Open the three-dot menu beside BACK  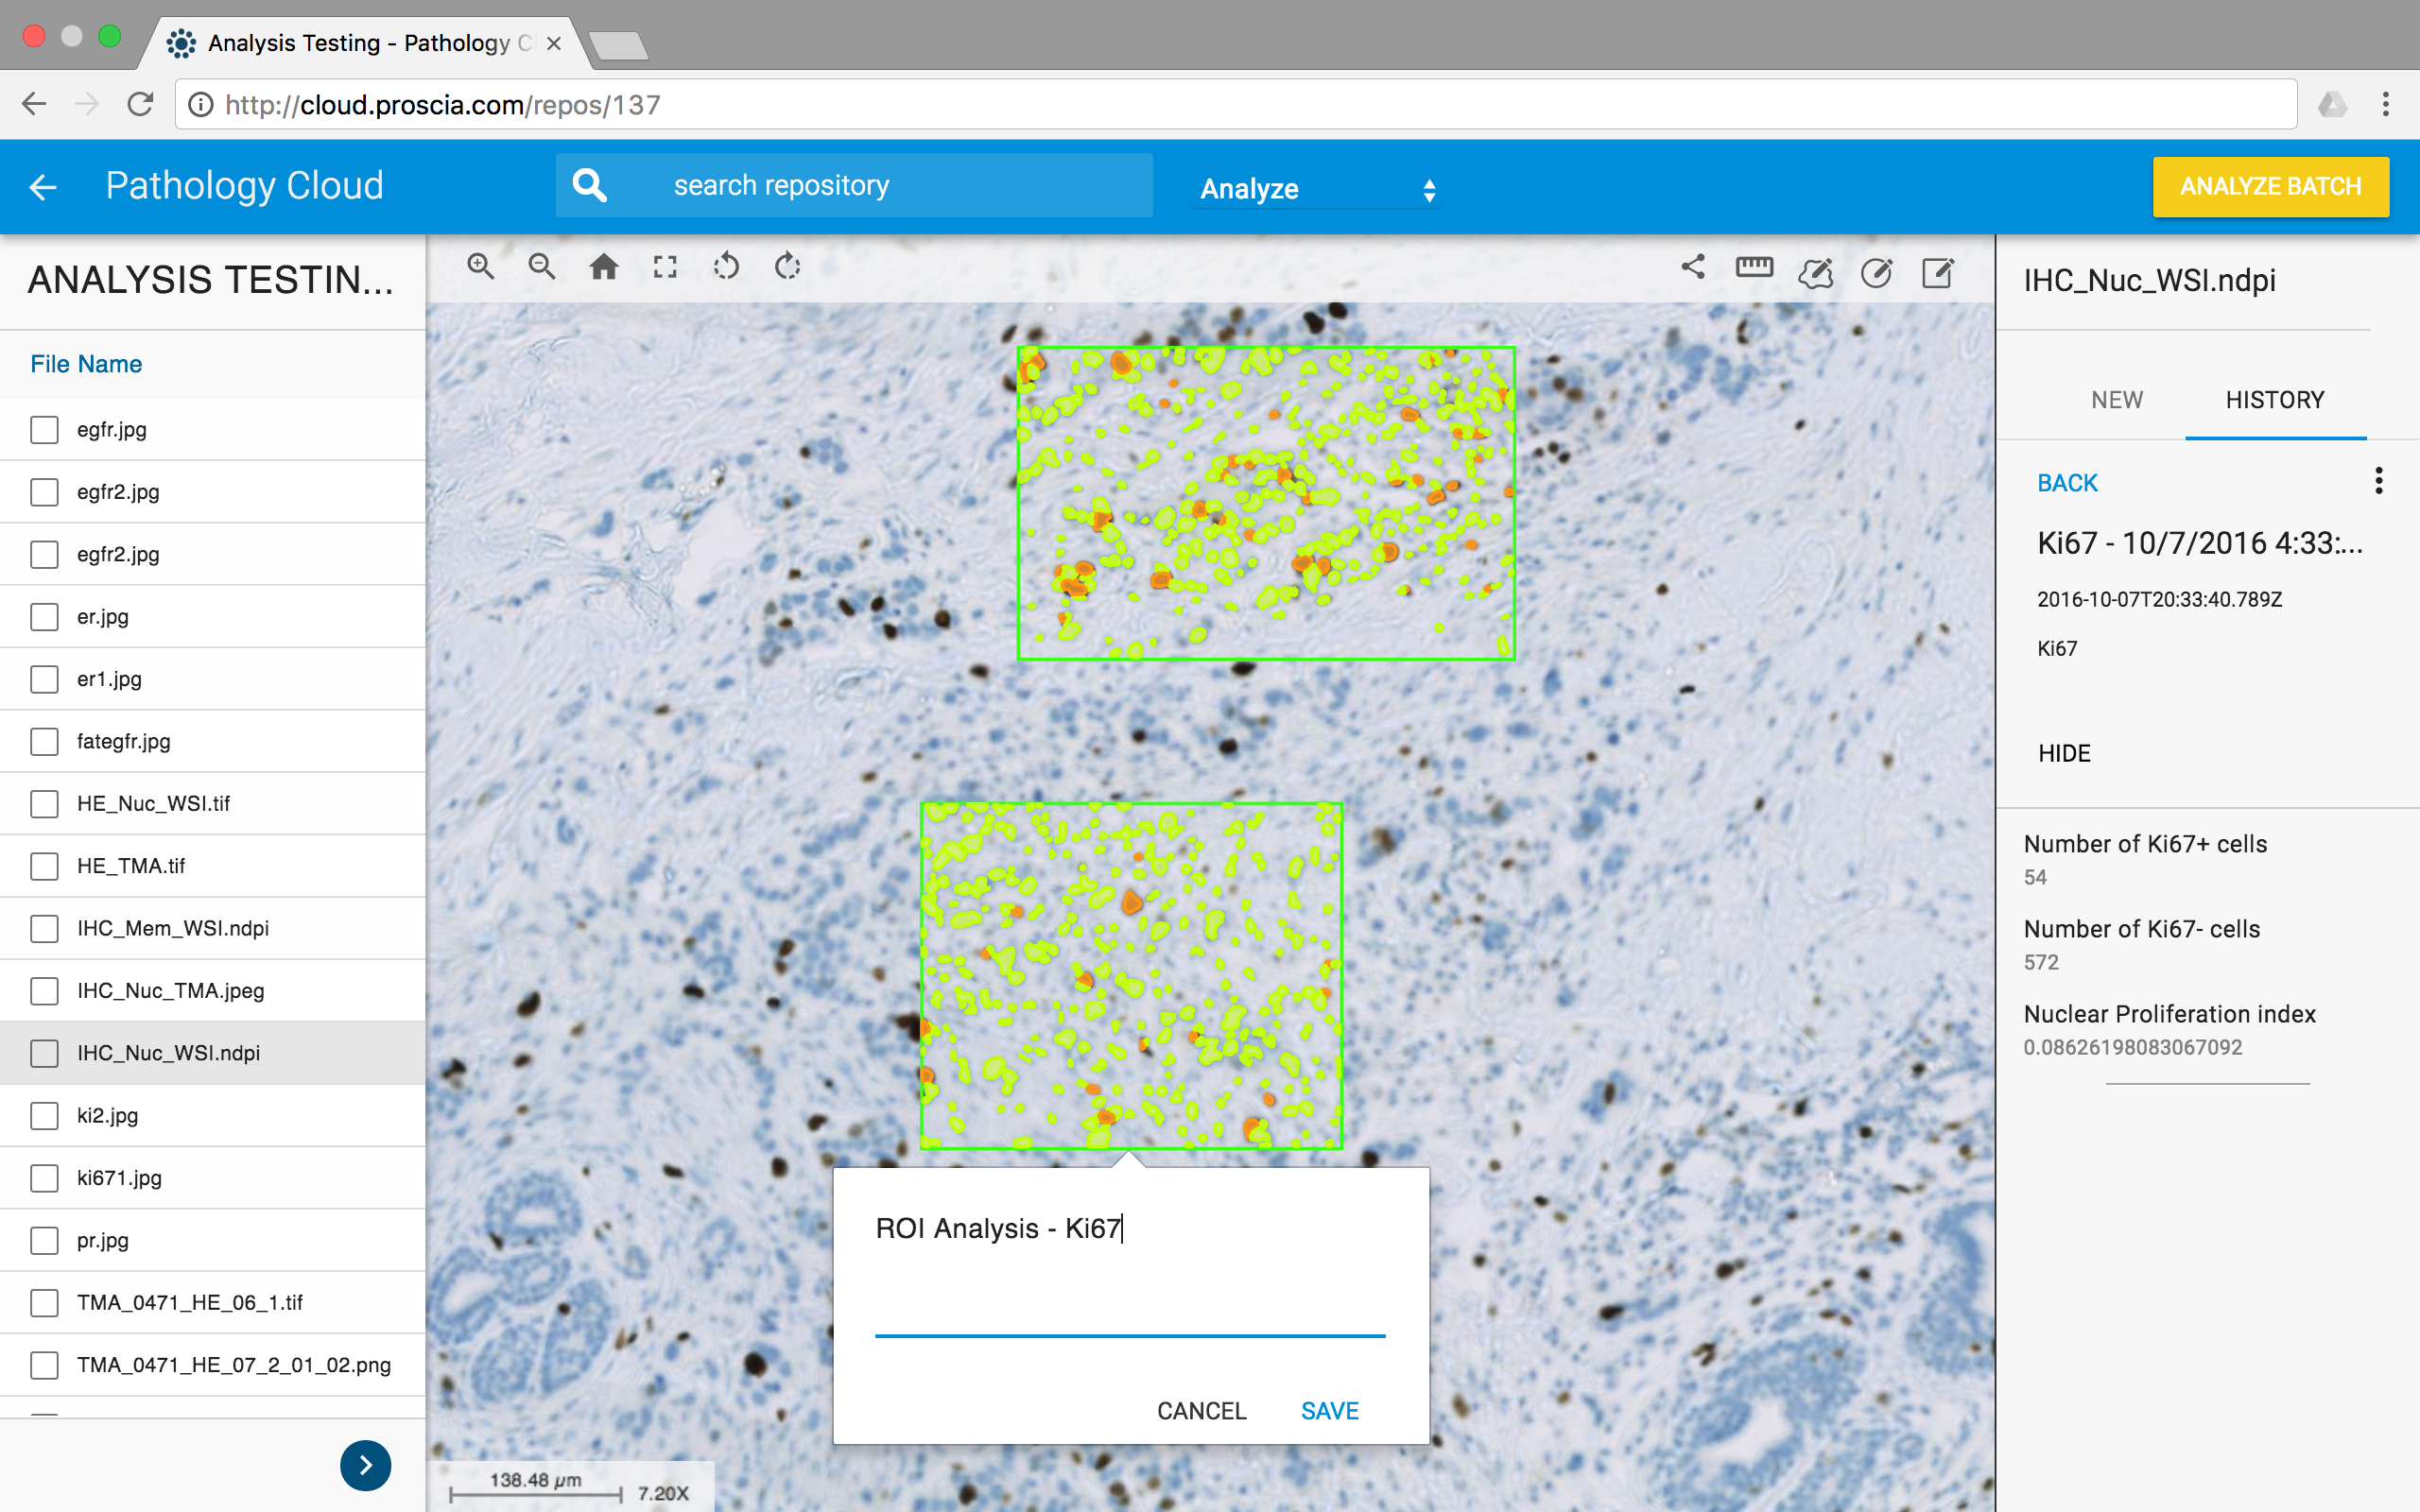click(x=2379, y=482)
